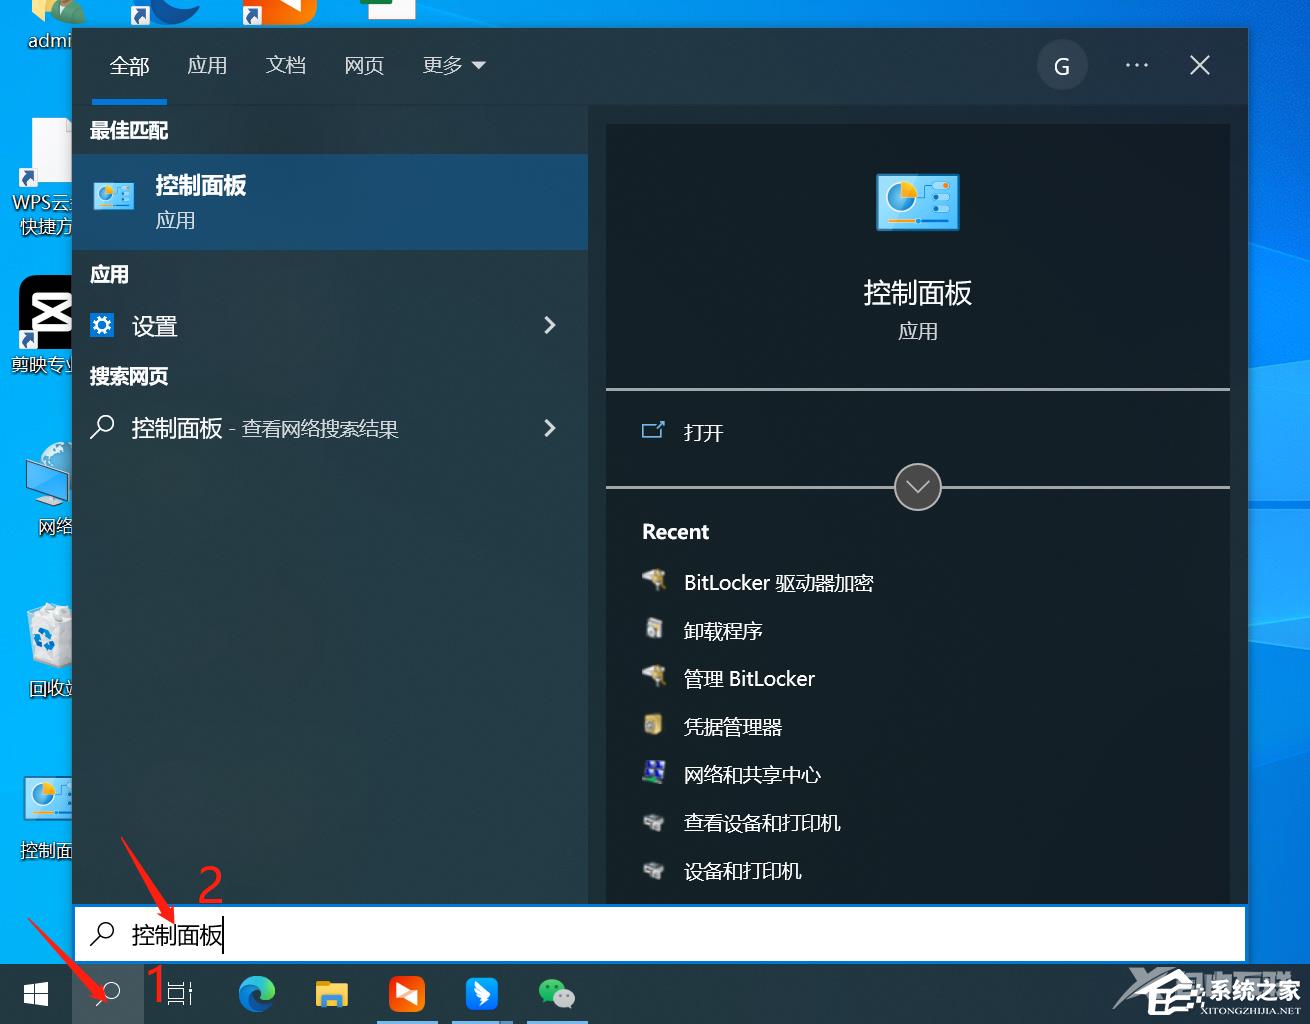Image resolution: width=1310 pixels, height=1024 pixels.
Task: Open recent item 查看设备和打印机
Action: (762, 823)
